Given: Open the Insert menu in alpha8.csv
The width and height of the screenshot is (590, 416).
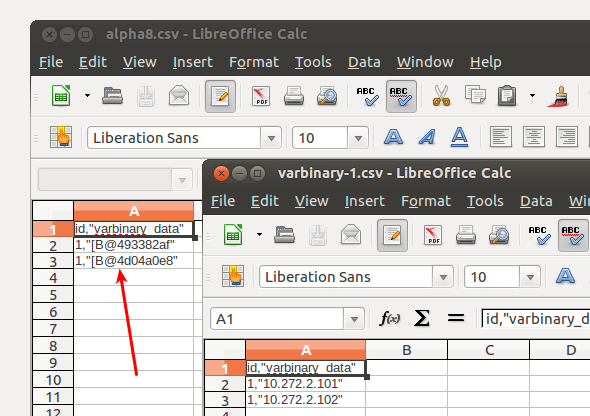Looking at the screenshot, I should coord(193,62).
